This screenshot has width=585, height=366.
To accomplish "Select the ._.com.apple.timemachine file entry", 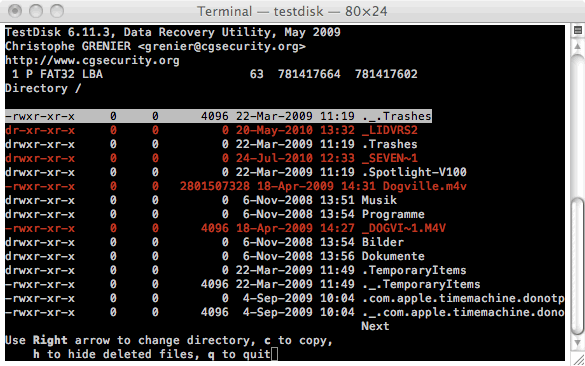I will pyautogui.click(x=285, y=312).
